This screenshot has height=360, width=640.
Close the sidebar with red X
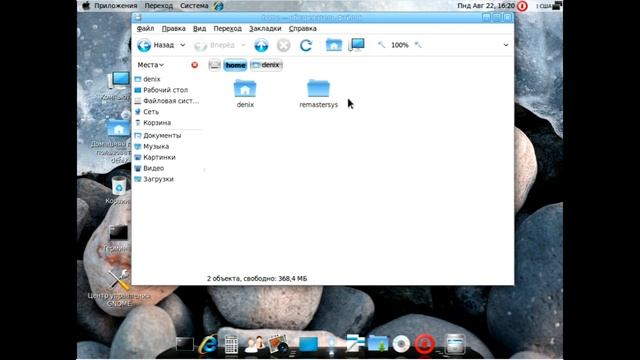point(195,65)
